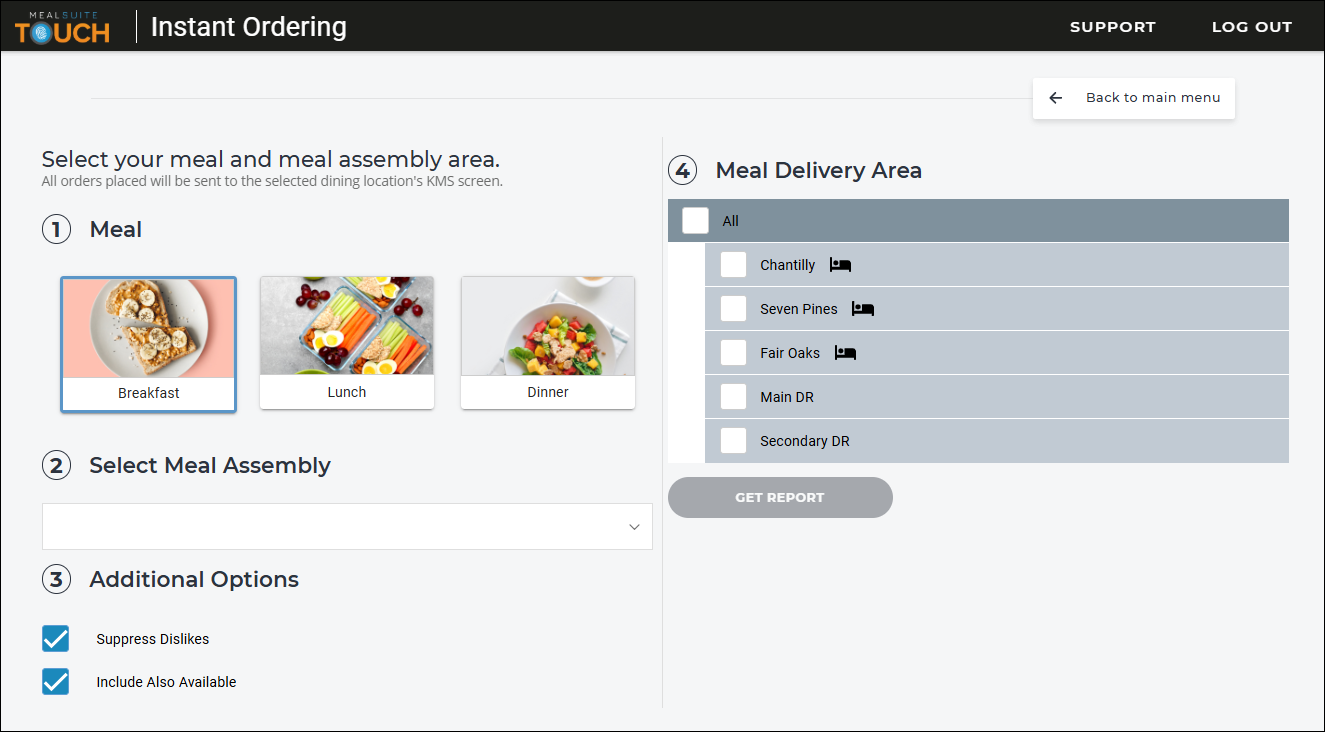Click the bed icon beside Seven Pines

point(863,309)
